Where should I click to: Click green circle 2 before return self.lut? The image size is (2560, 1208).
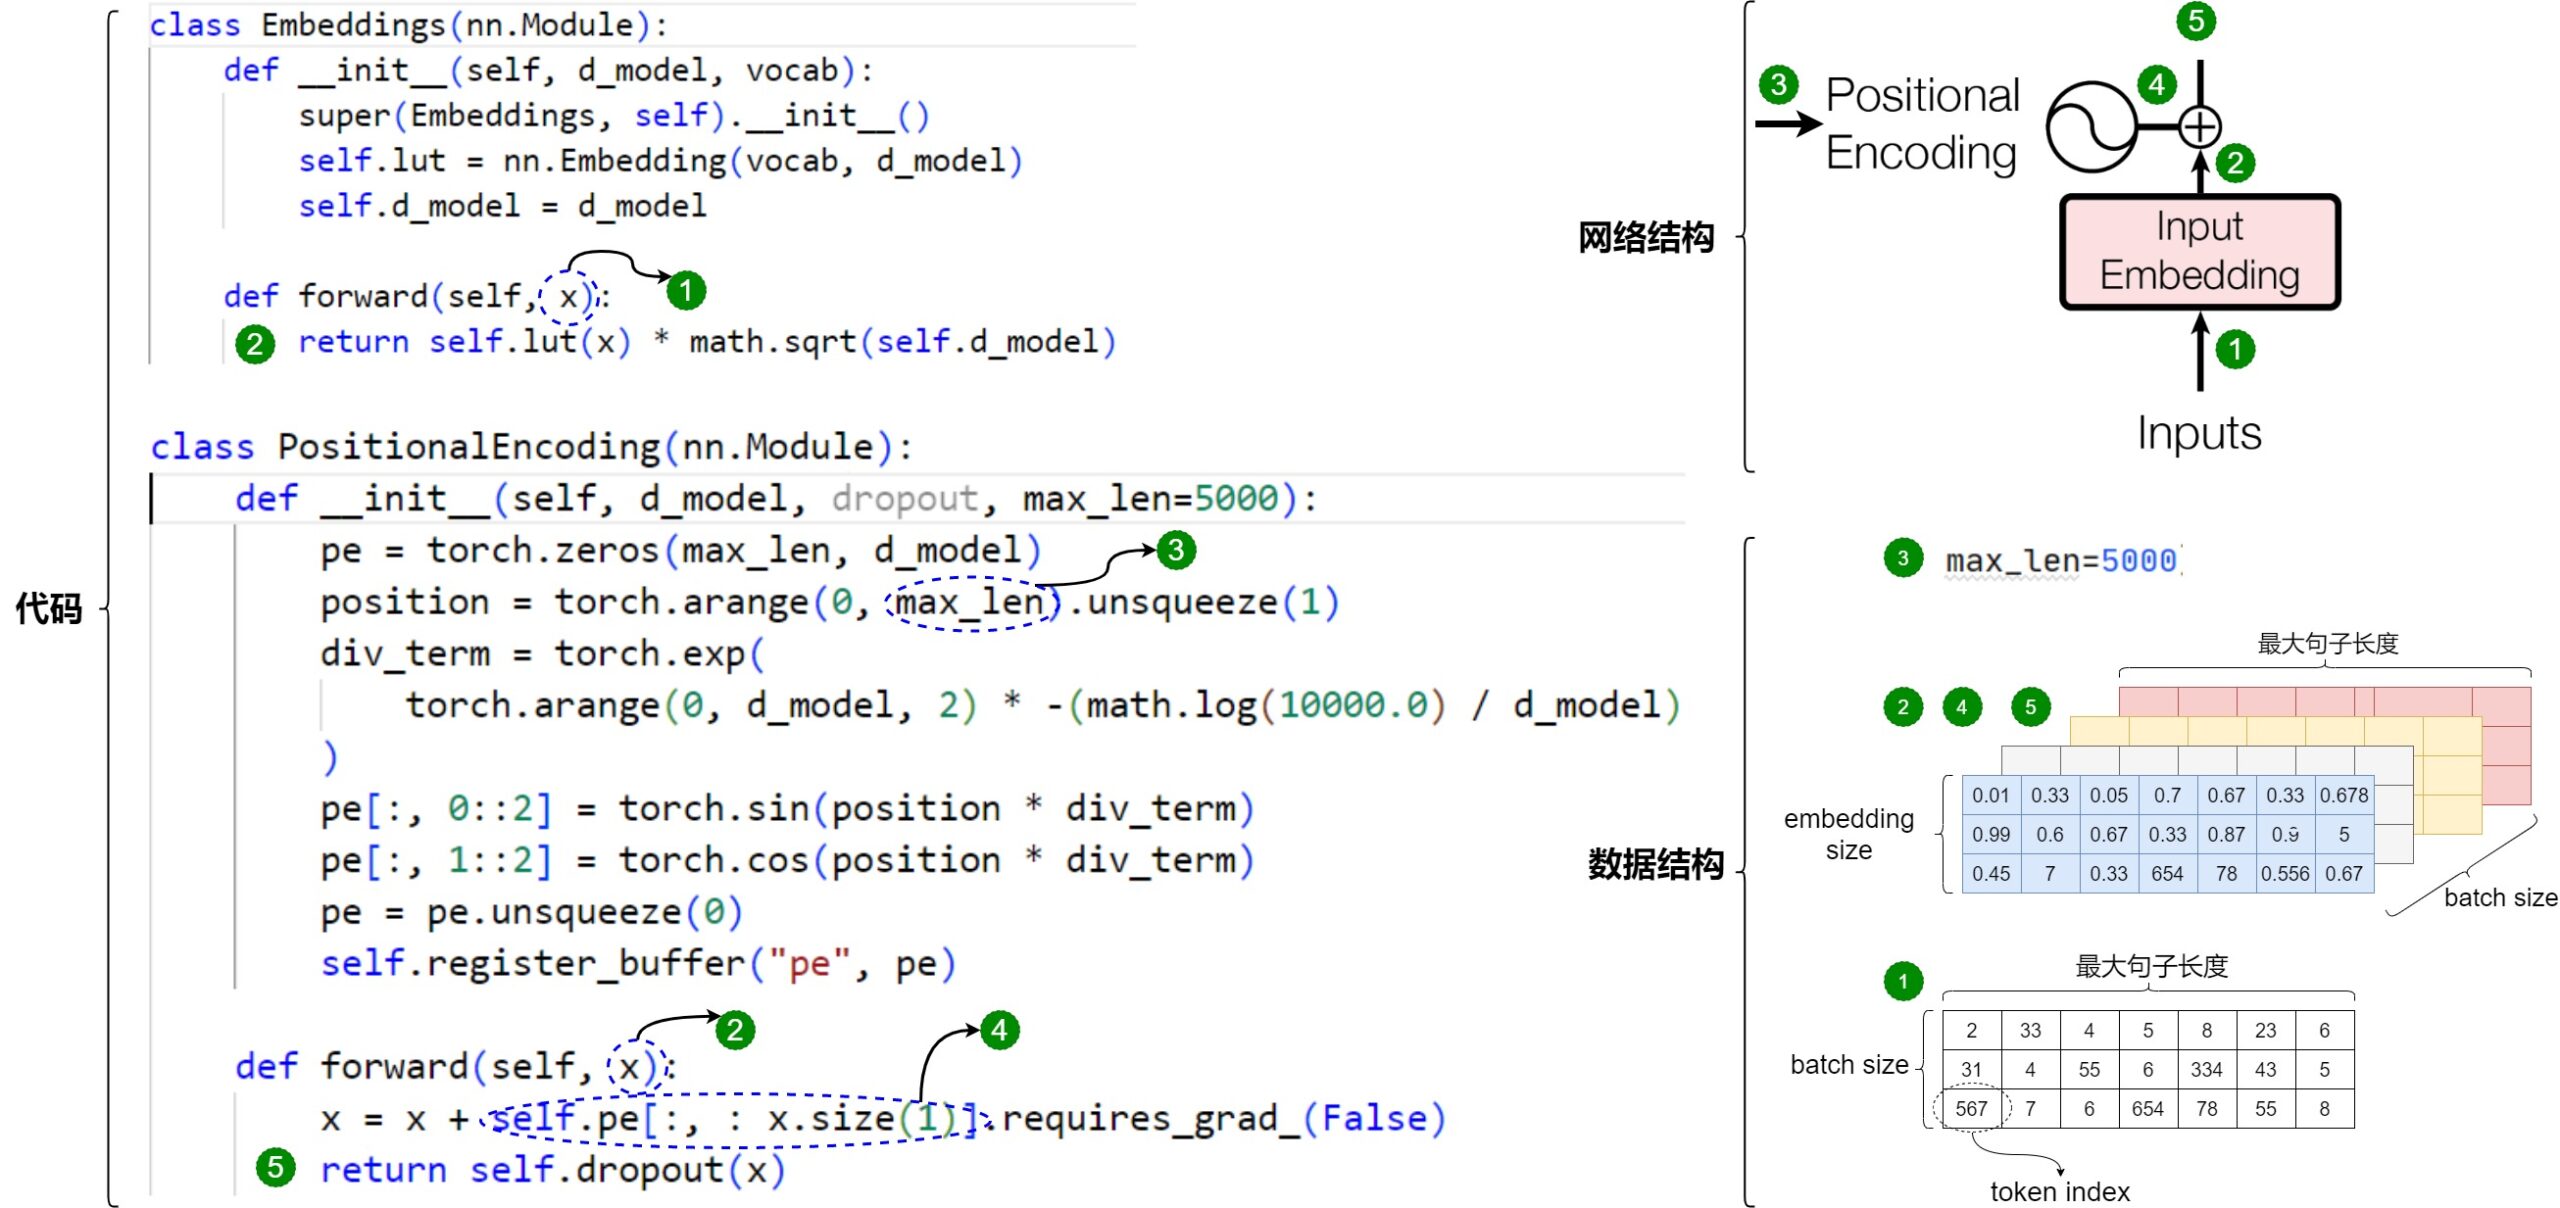pos(255,344)
